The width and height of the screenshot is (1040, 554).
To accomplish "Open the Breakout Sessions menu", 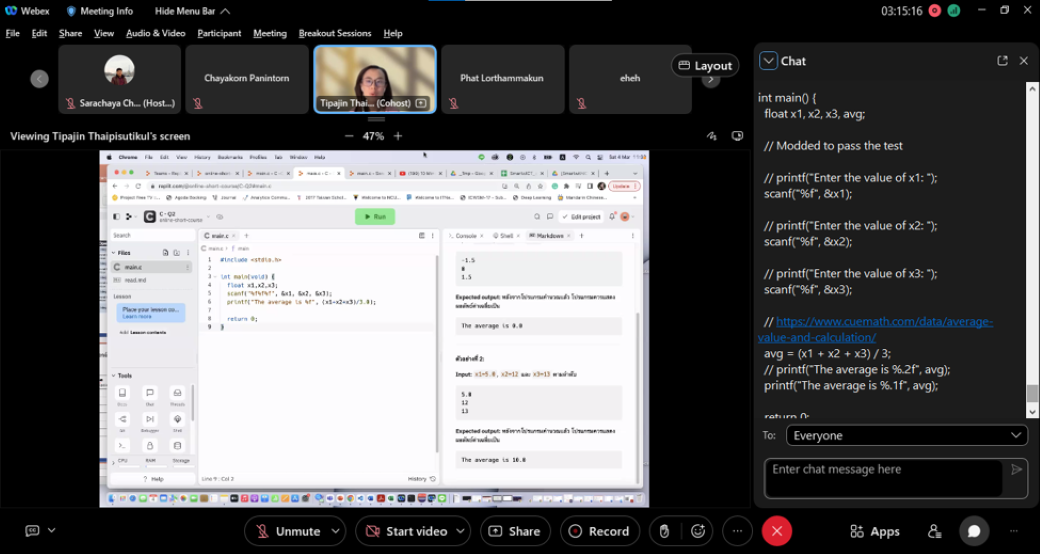I will point(334,33).
